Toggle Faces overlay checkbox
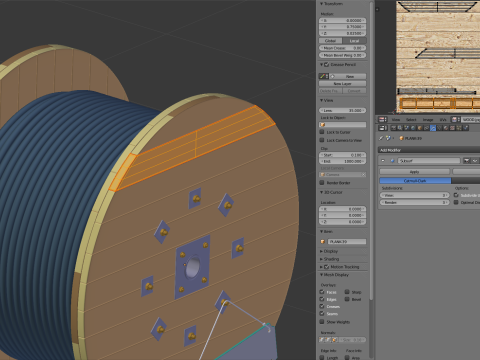 click(x=322, y=292)
